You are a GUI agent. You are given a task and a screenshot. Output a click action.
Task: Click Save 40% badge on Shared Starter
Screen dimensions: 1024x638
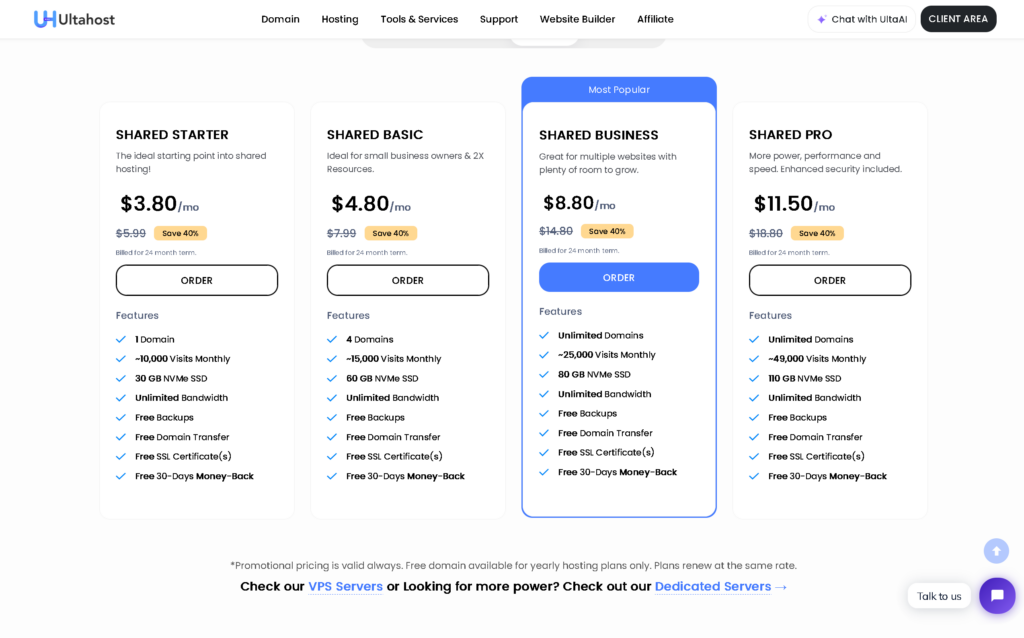tap(180, 233)
